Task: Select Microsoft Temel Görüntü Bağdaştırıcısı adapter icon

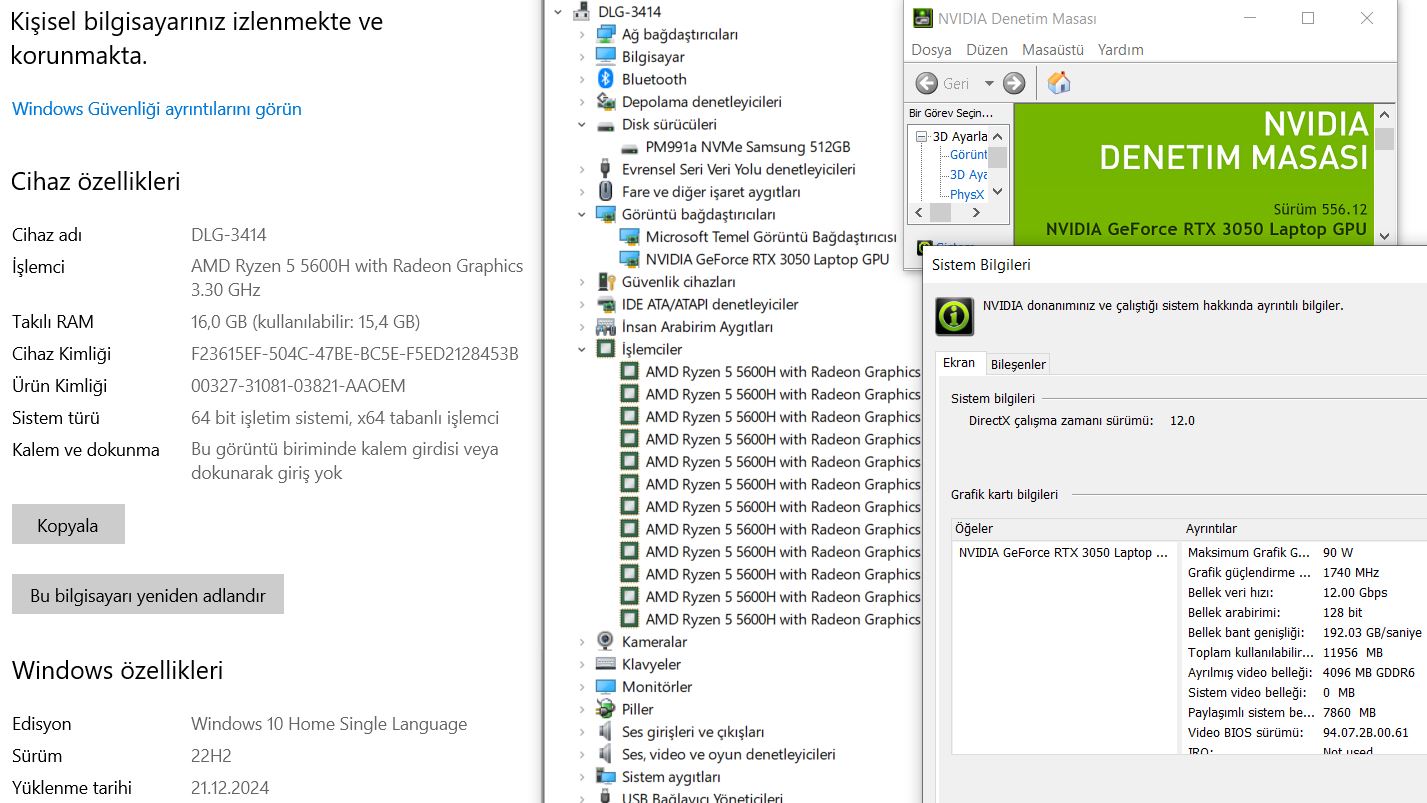Action: point(629,237)
